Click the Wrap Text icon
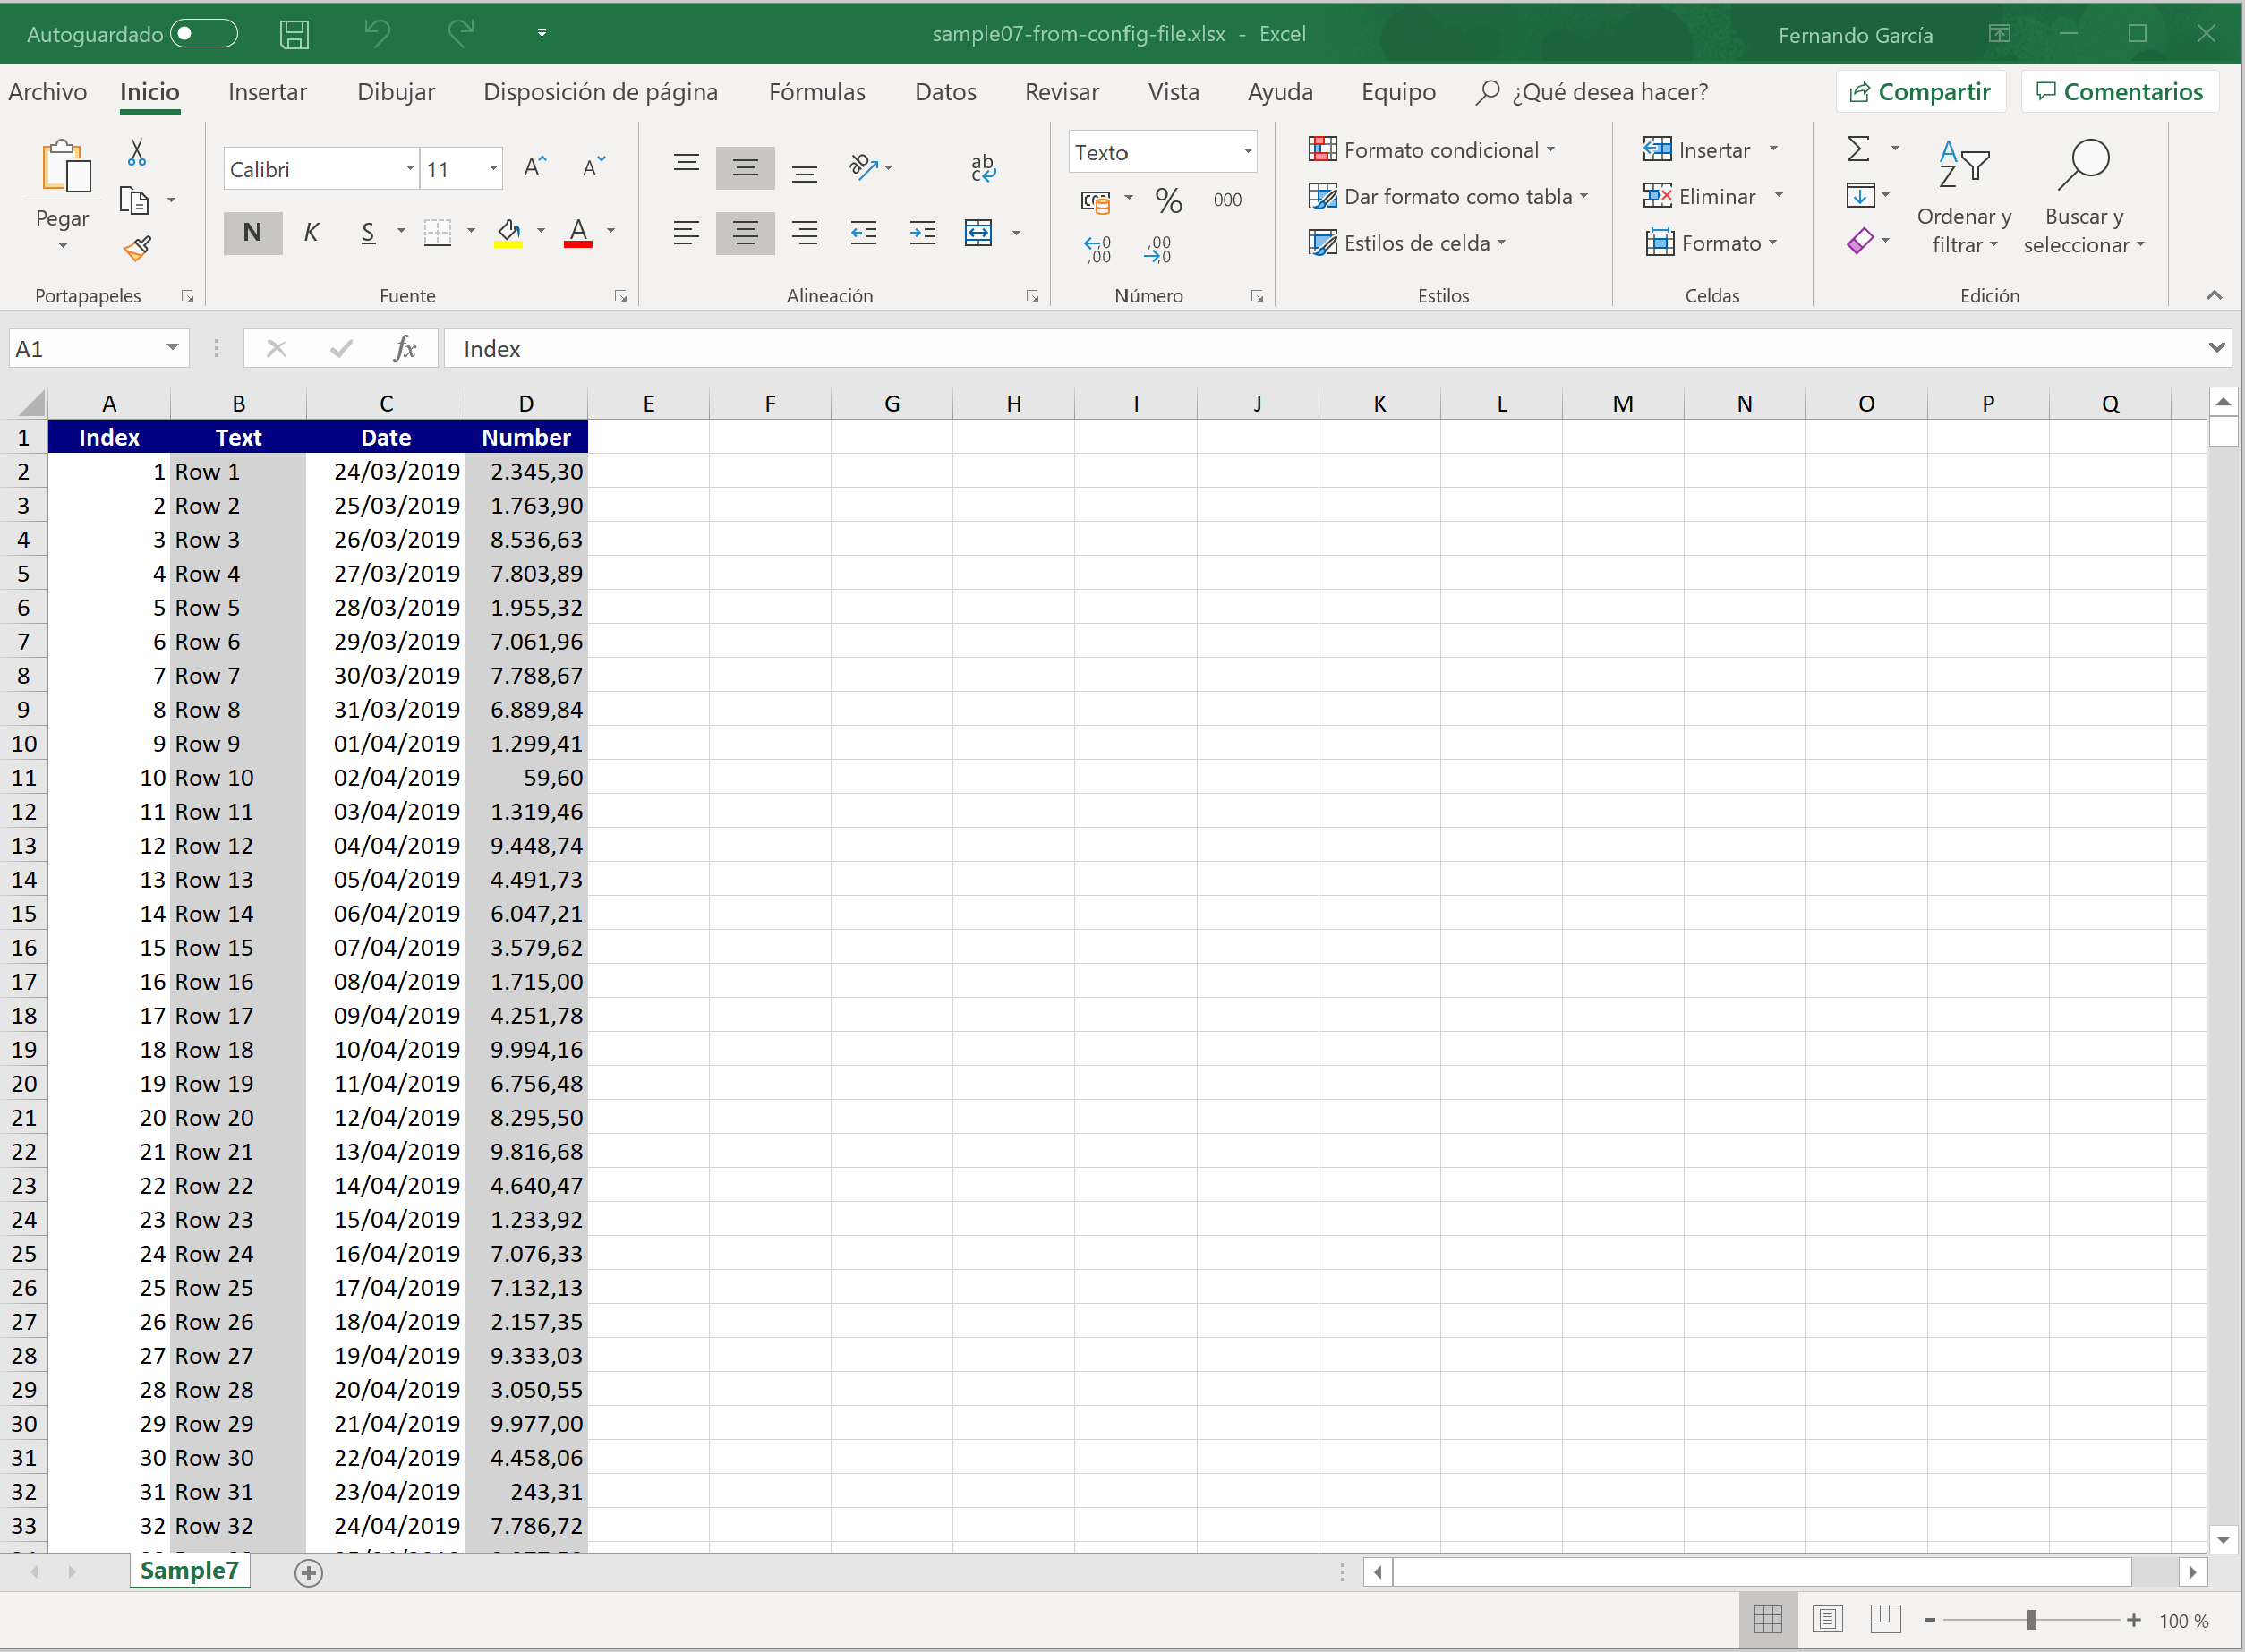The height and width of the screenshot is (1652, 2245). tap(982, 167)
